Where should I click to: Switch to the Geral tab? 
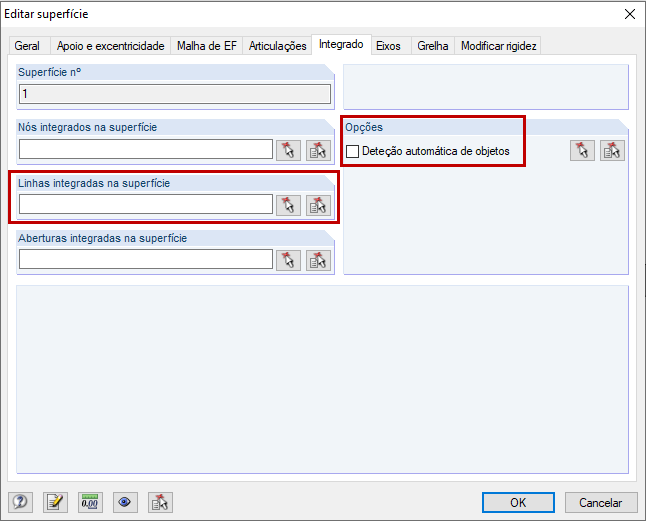pyautogui.click(x=27, y=46)
